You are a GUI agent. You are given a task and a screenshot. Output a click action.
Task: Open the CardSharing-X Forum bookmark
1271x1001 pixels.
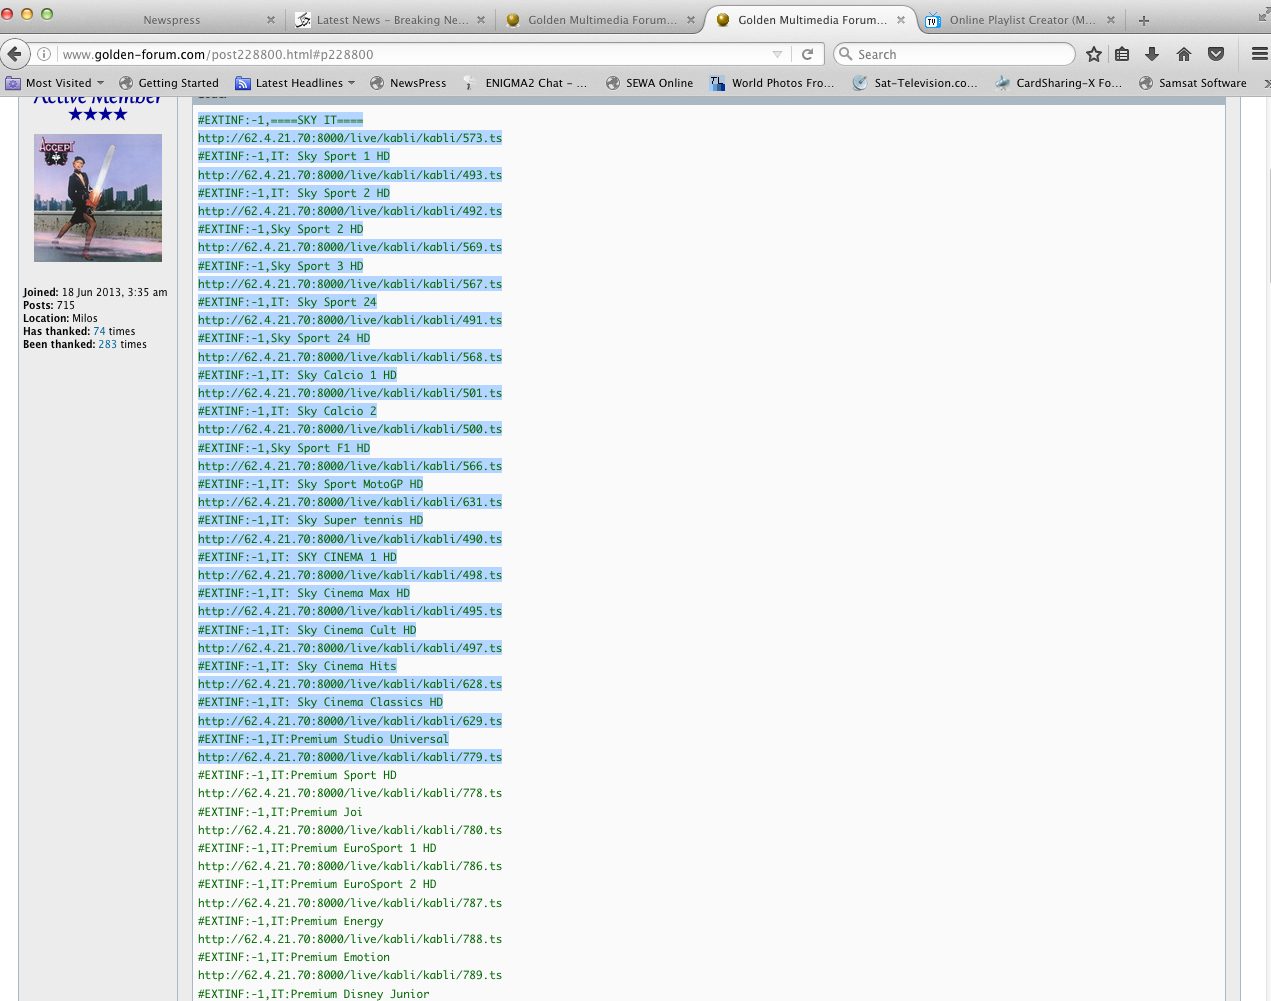1059,83
